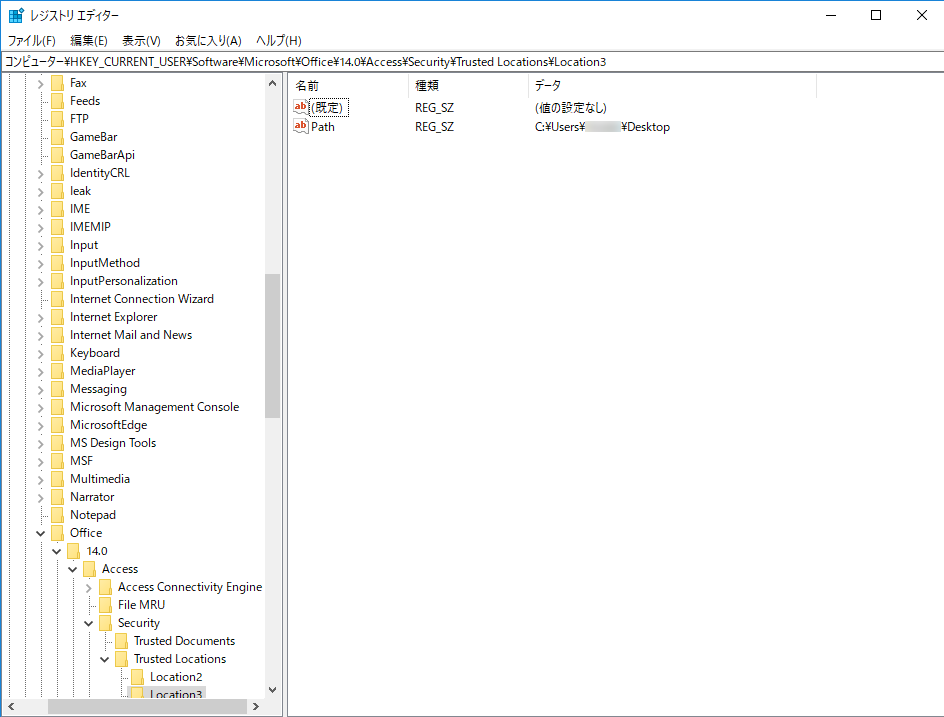Collapse the Trusted Locations key

point(105,659)
